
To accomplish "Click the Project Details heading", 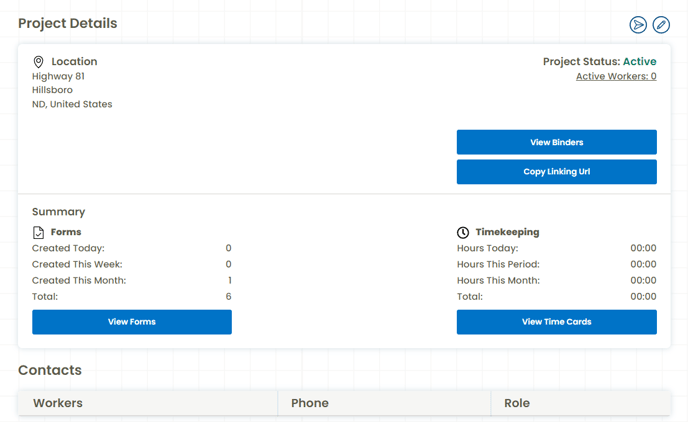I will tap(68, 23).
